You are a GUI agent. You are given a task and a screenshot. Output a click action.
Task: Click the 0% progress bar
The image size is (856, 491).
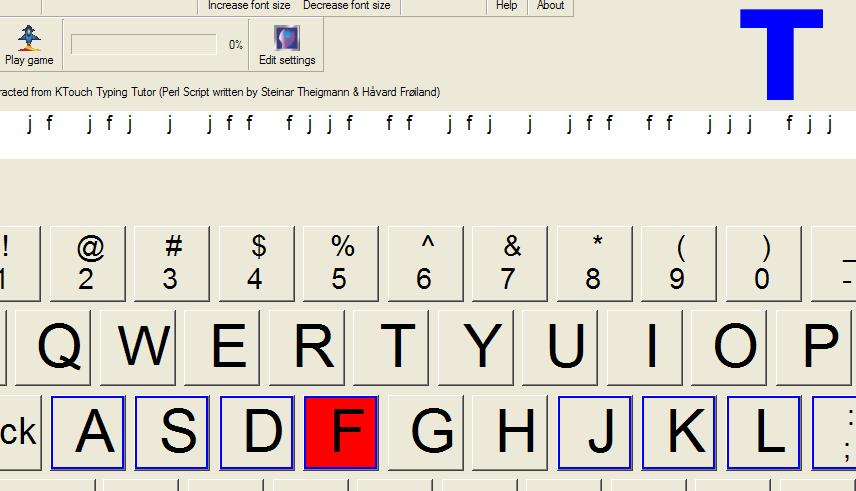pyautogui.click(x=144, y=44)
